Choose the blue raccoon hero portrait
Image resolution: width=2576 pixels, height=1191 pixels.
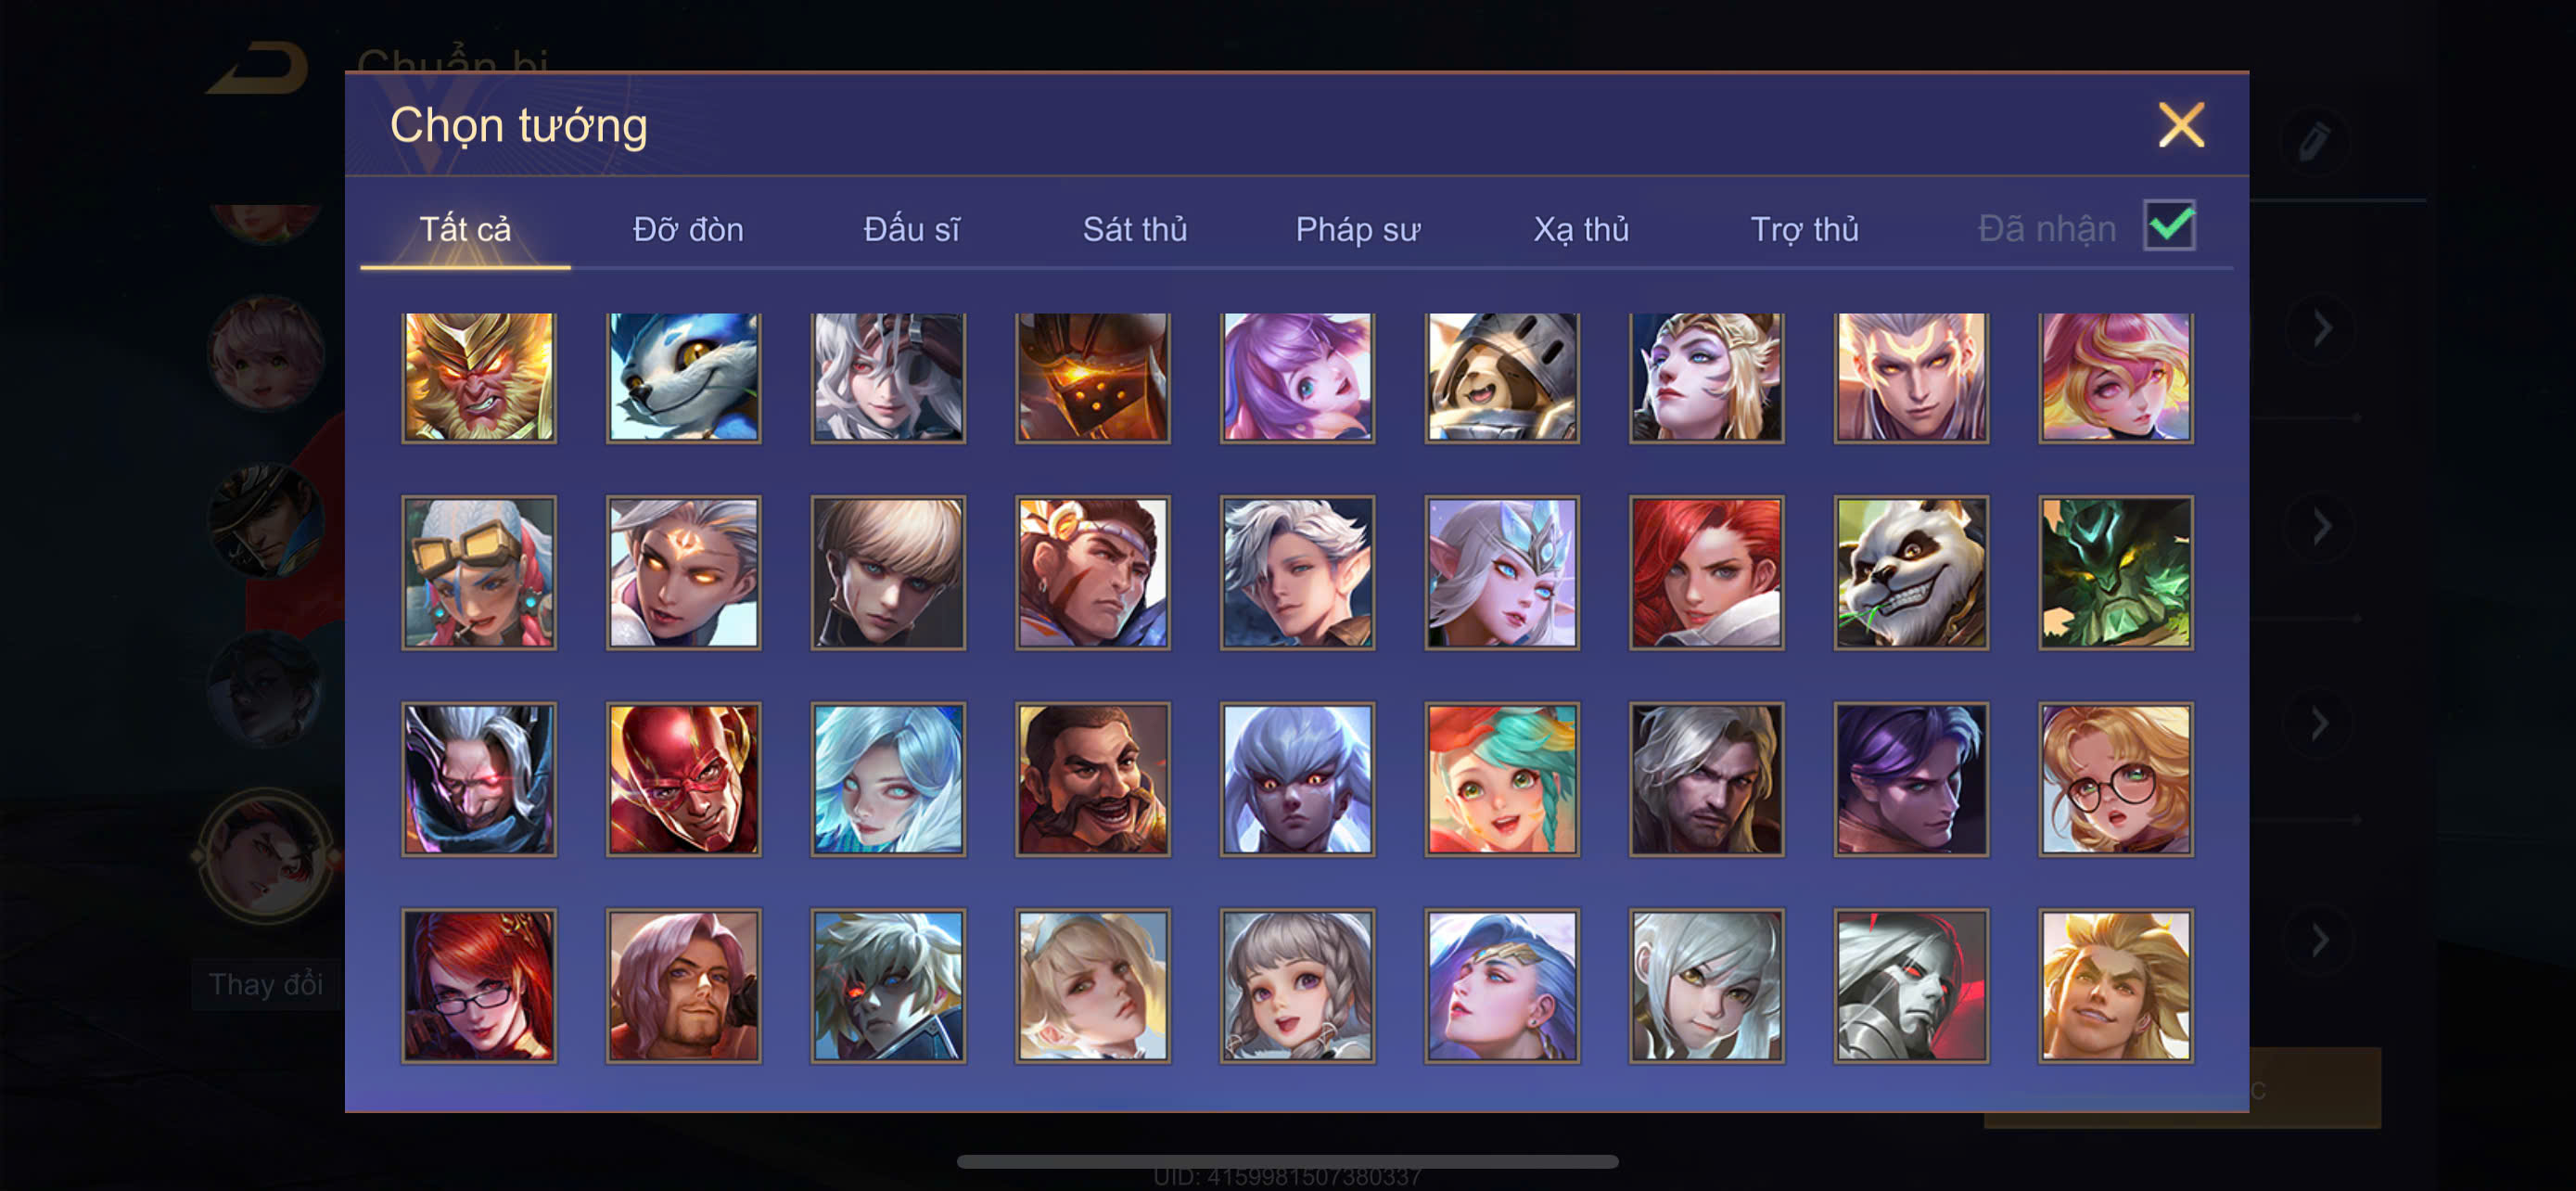coord(683,376)
